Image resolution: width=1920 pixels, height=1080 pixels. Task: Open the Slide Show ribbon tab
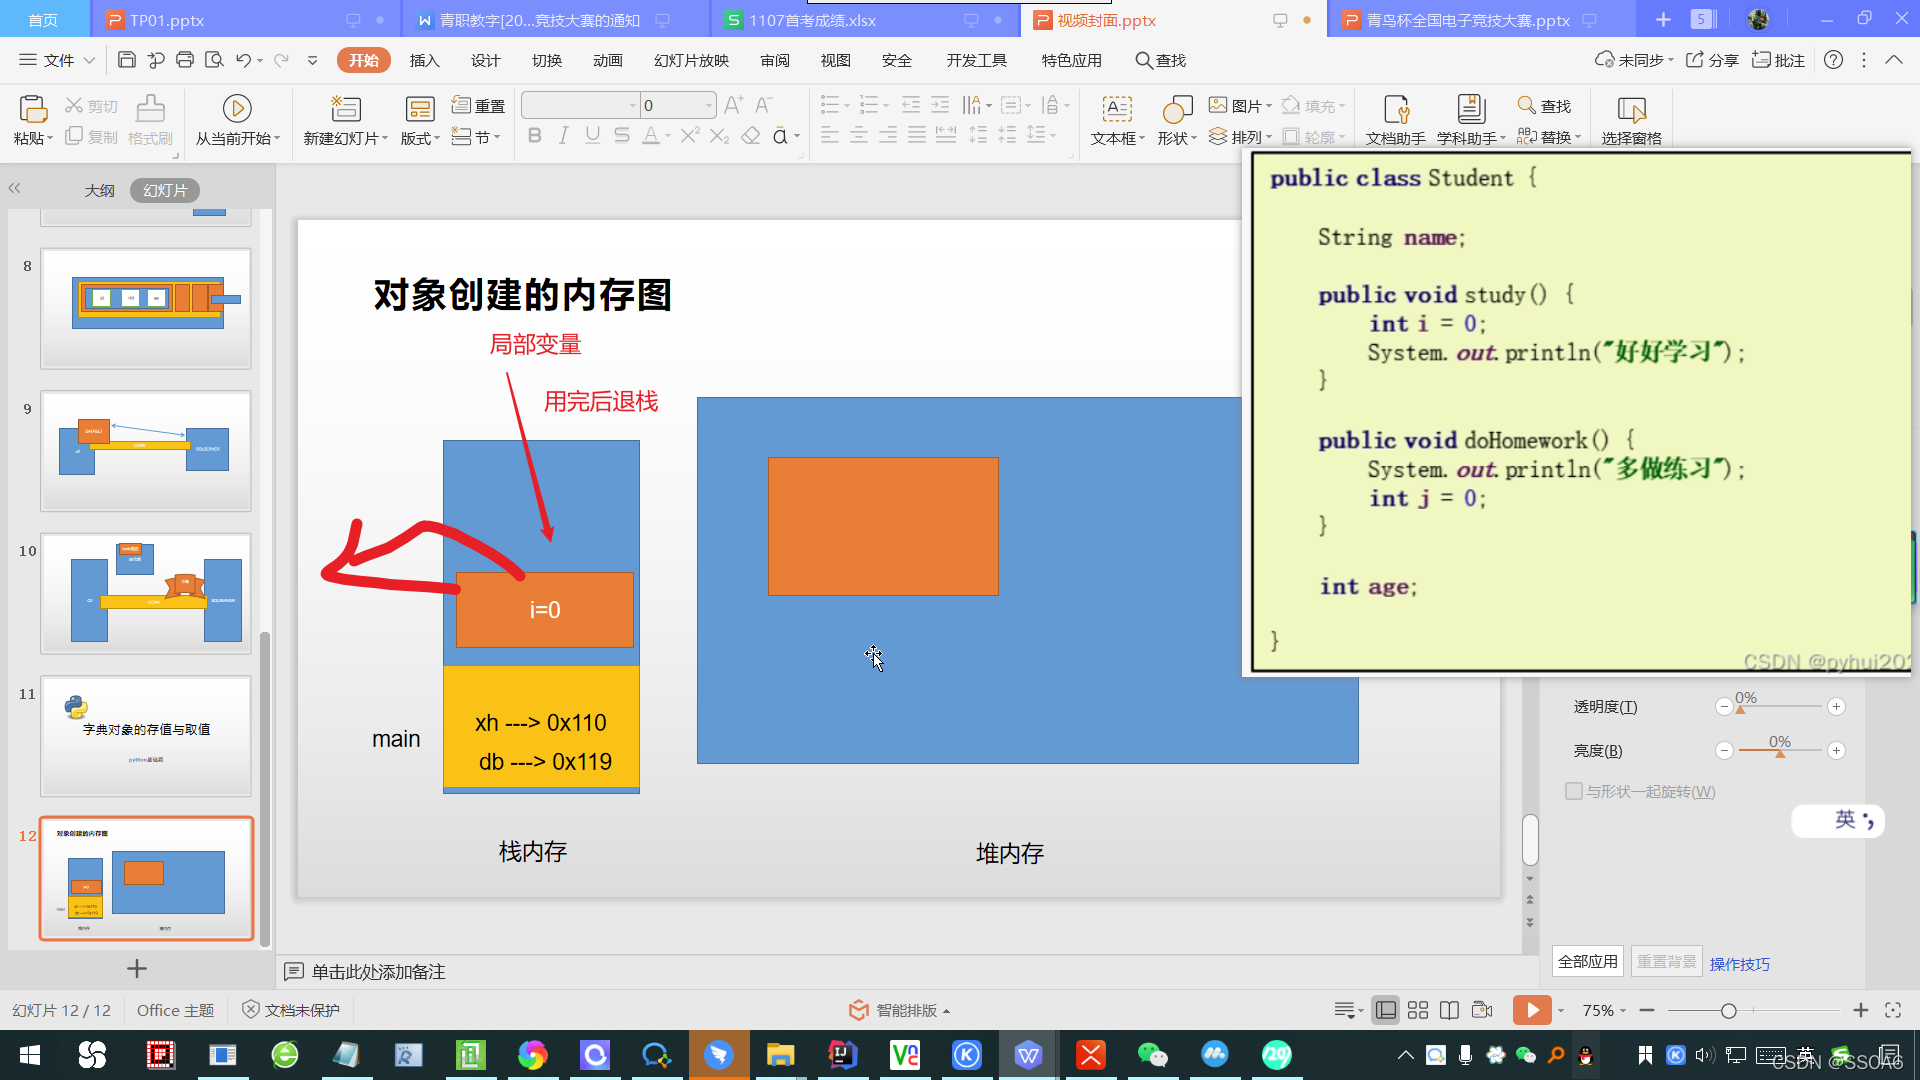(x=691, y=60)
